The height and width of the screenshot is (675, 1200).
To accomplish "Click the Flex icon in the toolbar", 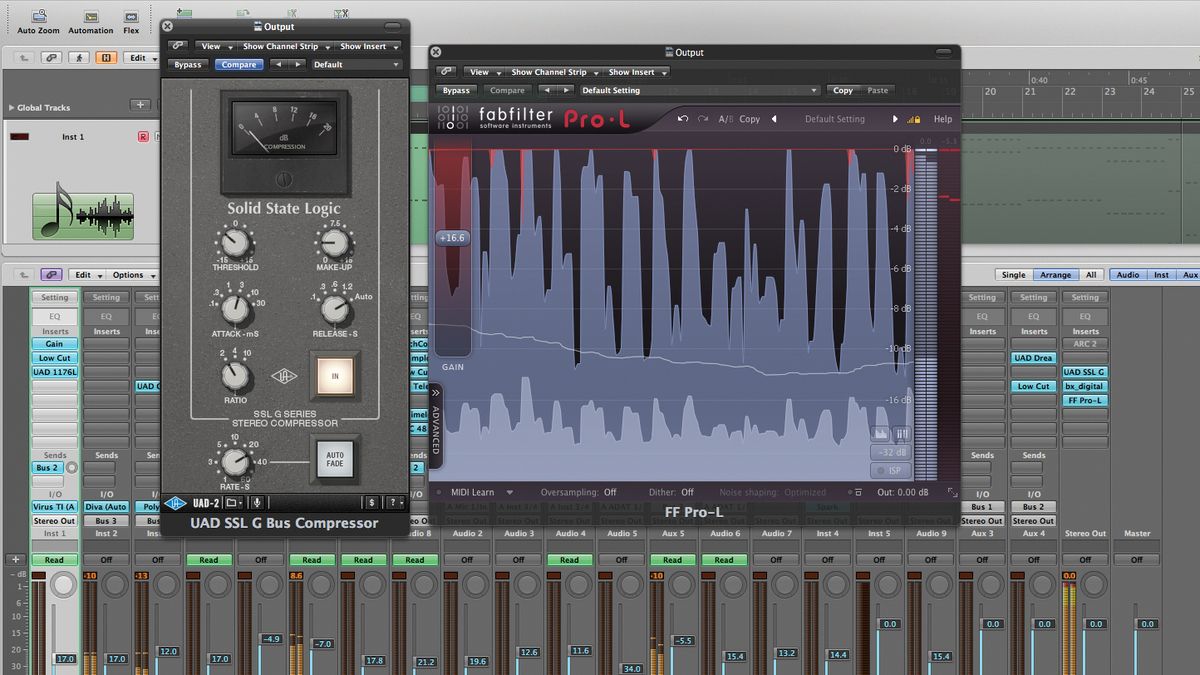I will point(131,17).
